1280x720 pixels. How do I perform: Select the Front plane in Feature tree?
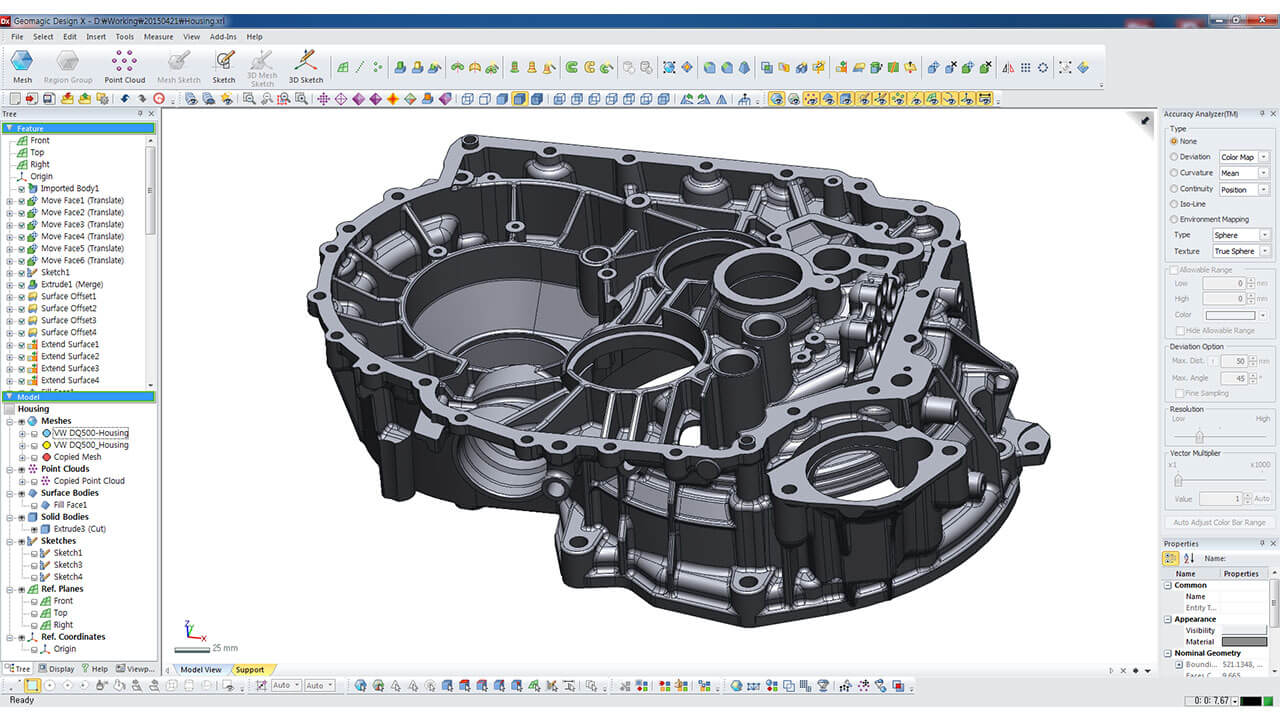pyautogui.click(x=39, y=140)
